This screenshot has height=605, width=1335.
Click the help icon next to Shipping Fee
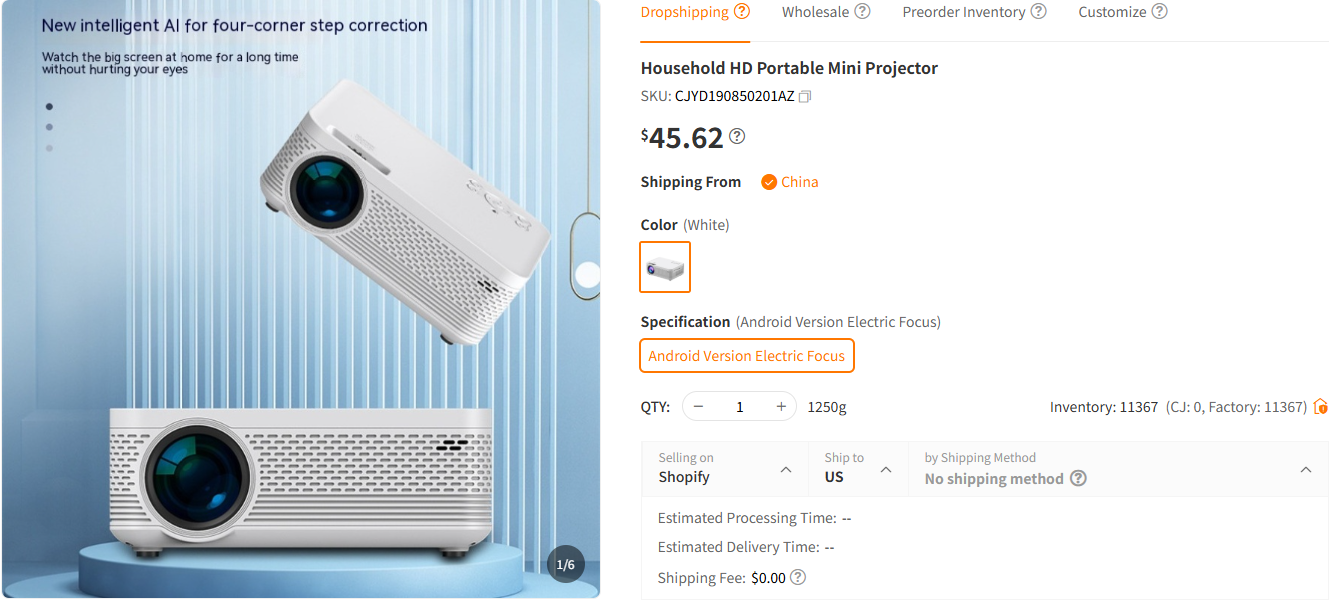(797, 577)
